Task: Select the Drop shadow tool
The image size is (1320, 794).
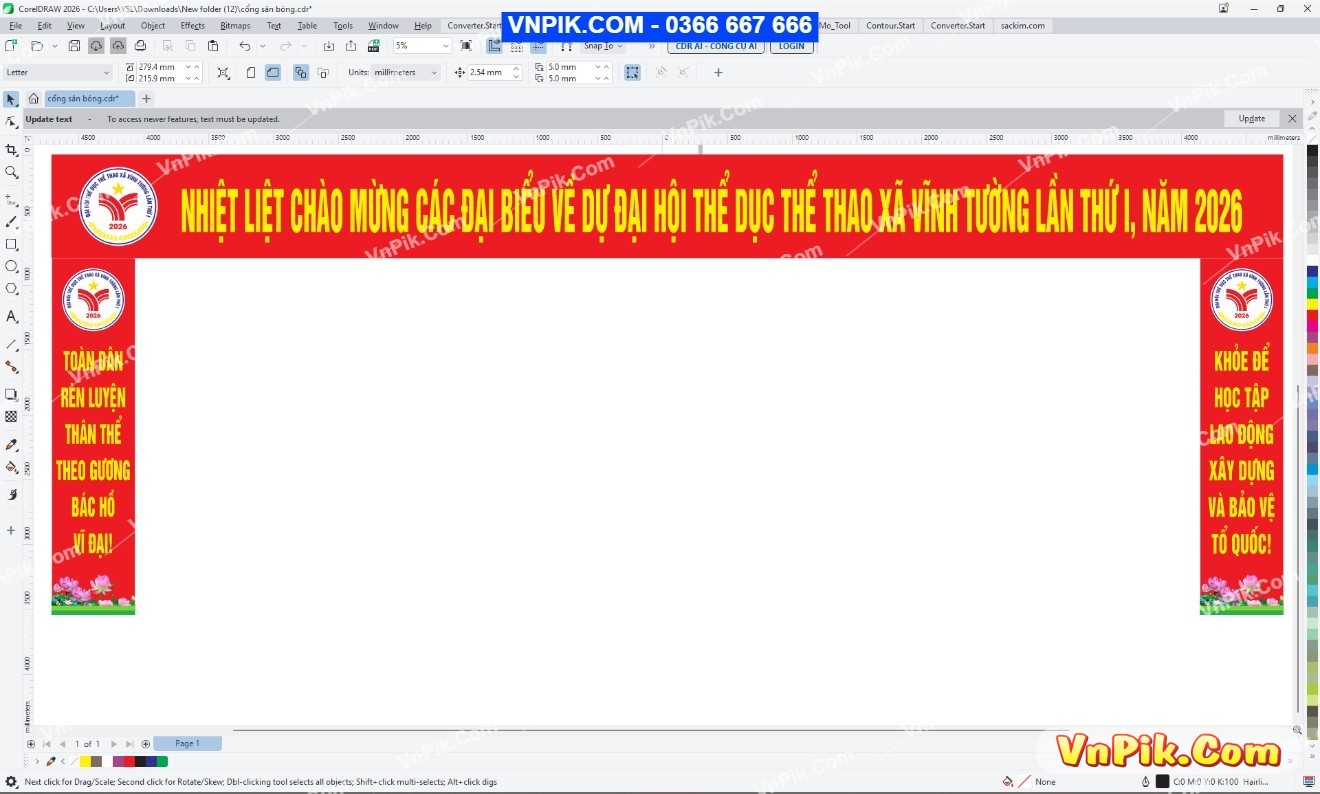Action: 11,394
